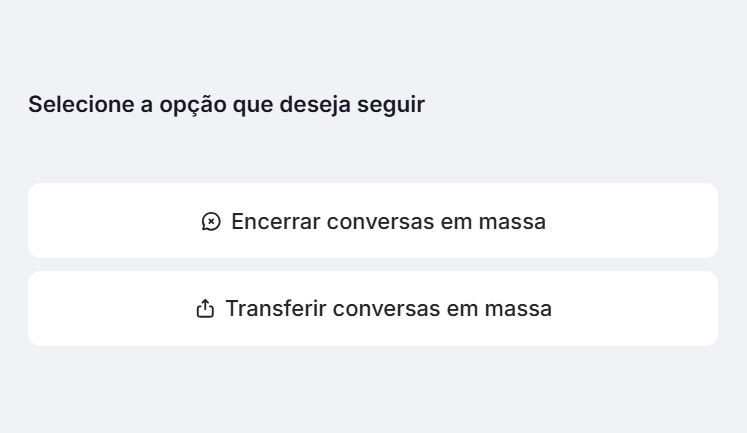Choose the bulk transfer conversations button
This screenshot has width=747, height=433.
[372, 309]
